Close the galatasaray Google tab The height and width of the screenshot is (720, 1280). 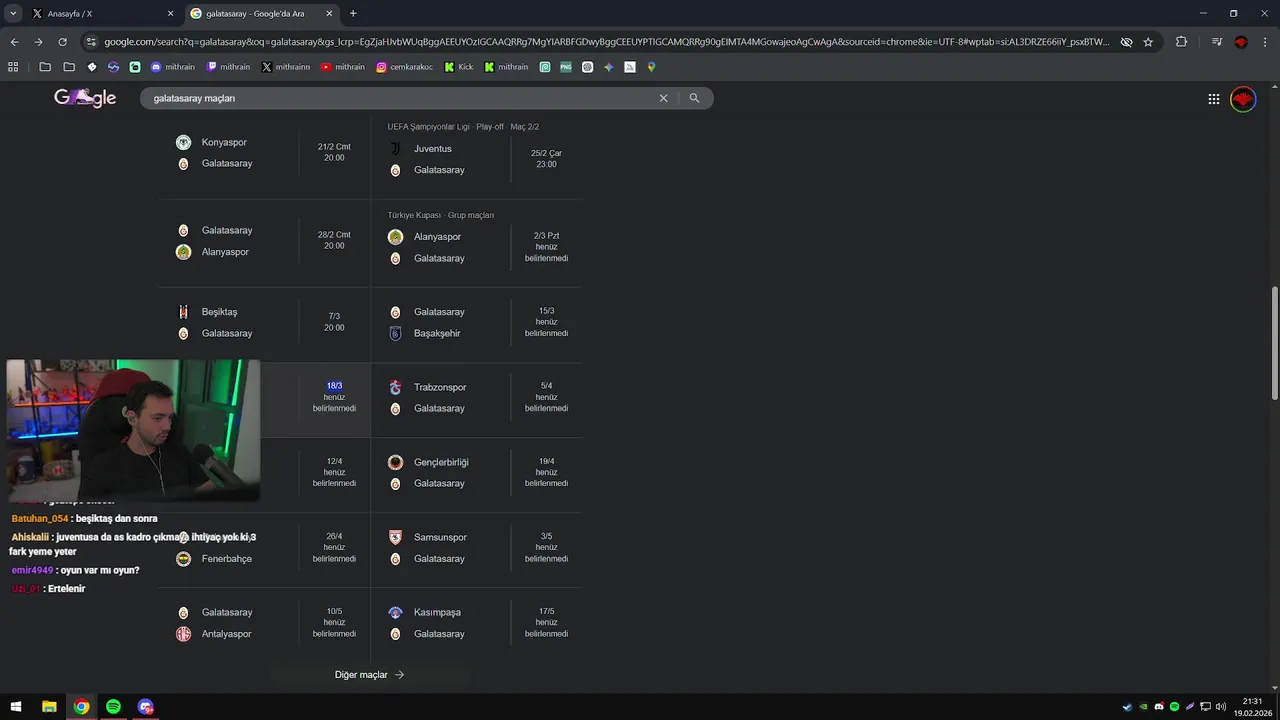[328, 14]
